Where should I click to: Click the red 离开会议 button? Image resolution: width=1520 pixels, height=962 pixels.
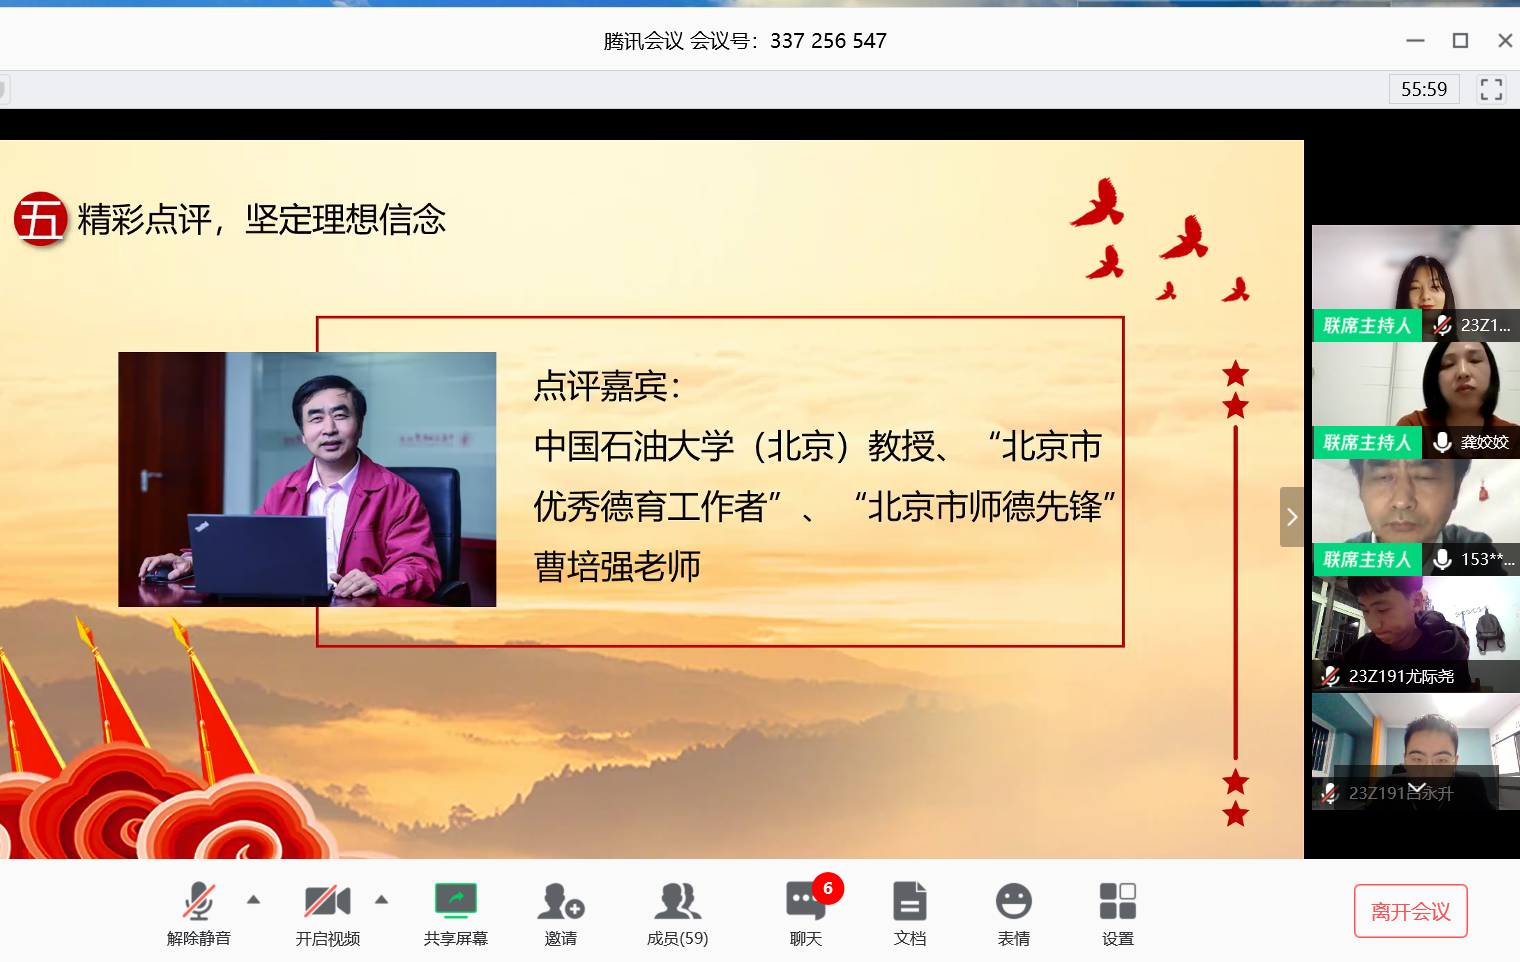1410,911
